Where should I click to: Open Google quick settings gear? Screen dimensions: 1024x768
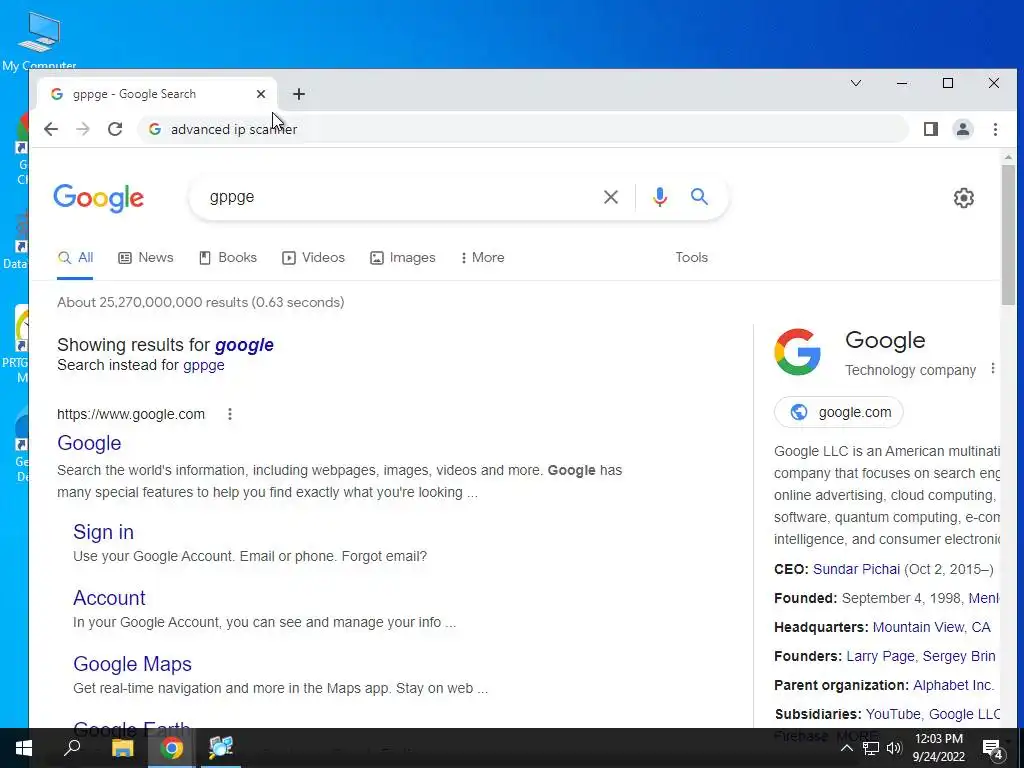(x=963, y=198)
